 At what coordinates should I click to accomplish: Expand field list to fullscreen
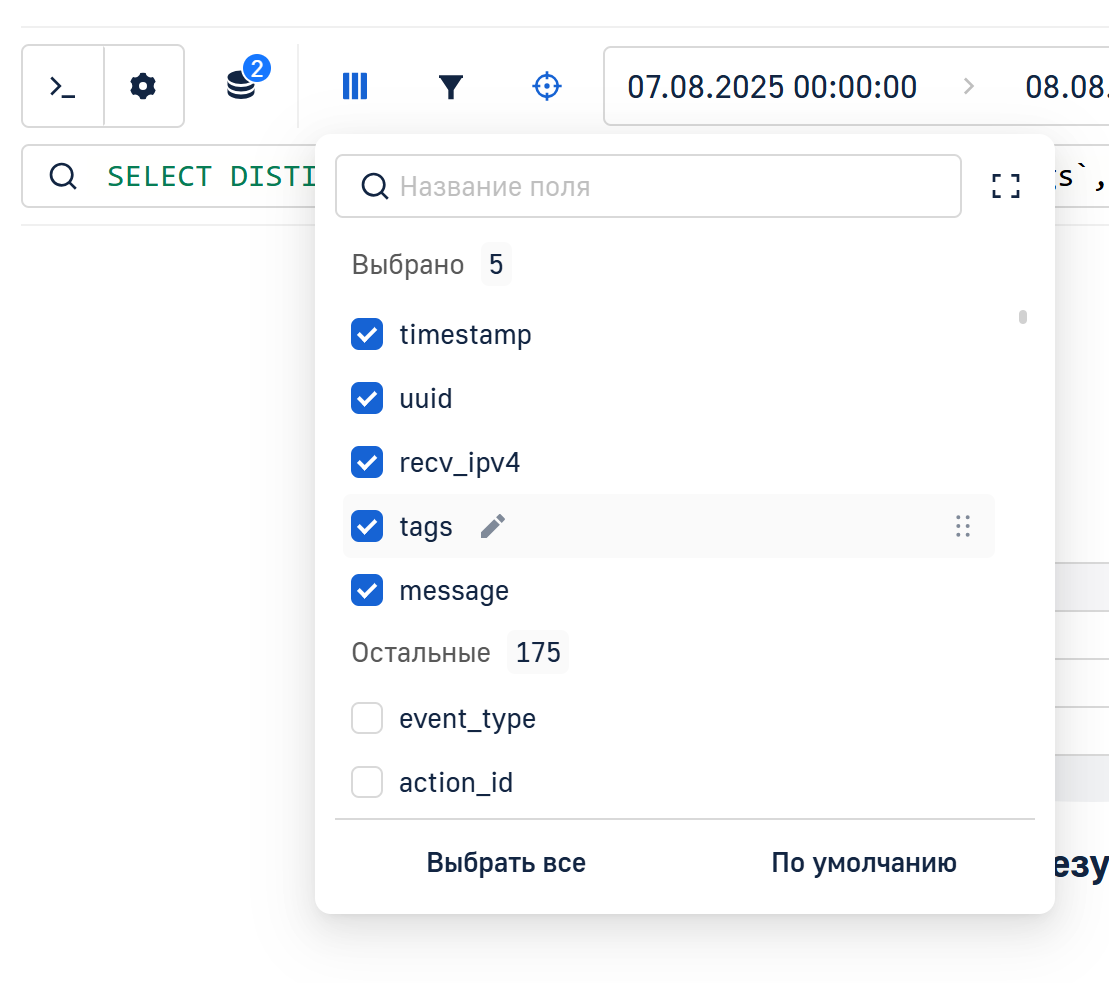pyautogui.click(x=1006, y=186)
